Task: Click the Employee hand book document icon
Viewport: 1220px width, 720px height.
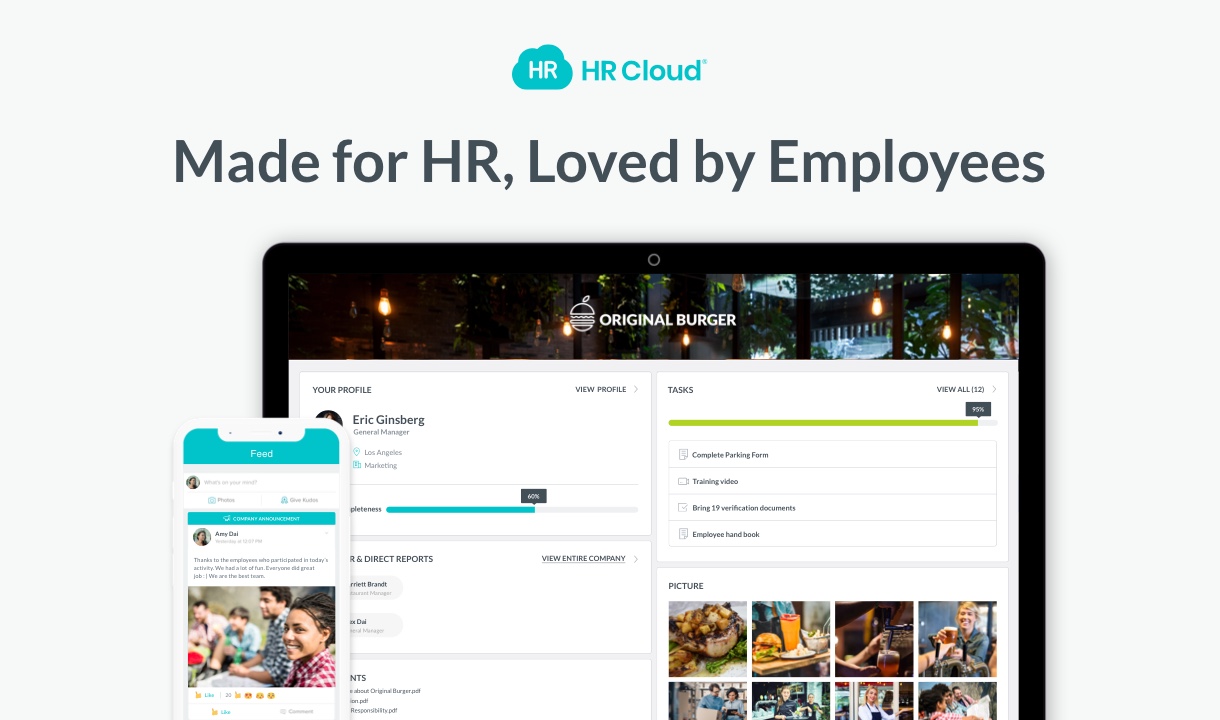Action: 683,533
